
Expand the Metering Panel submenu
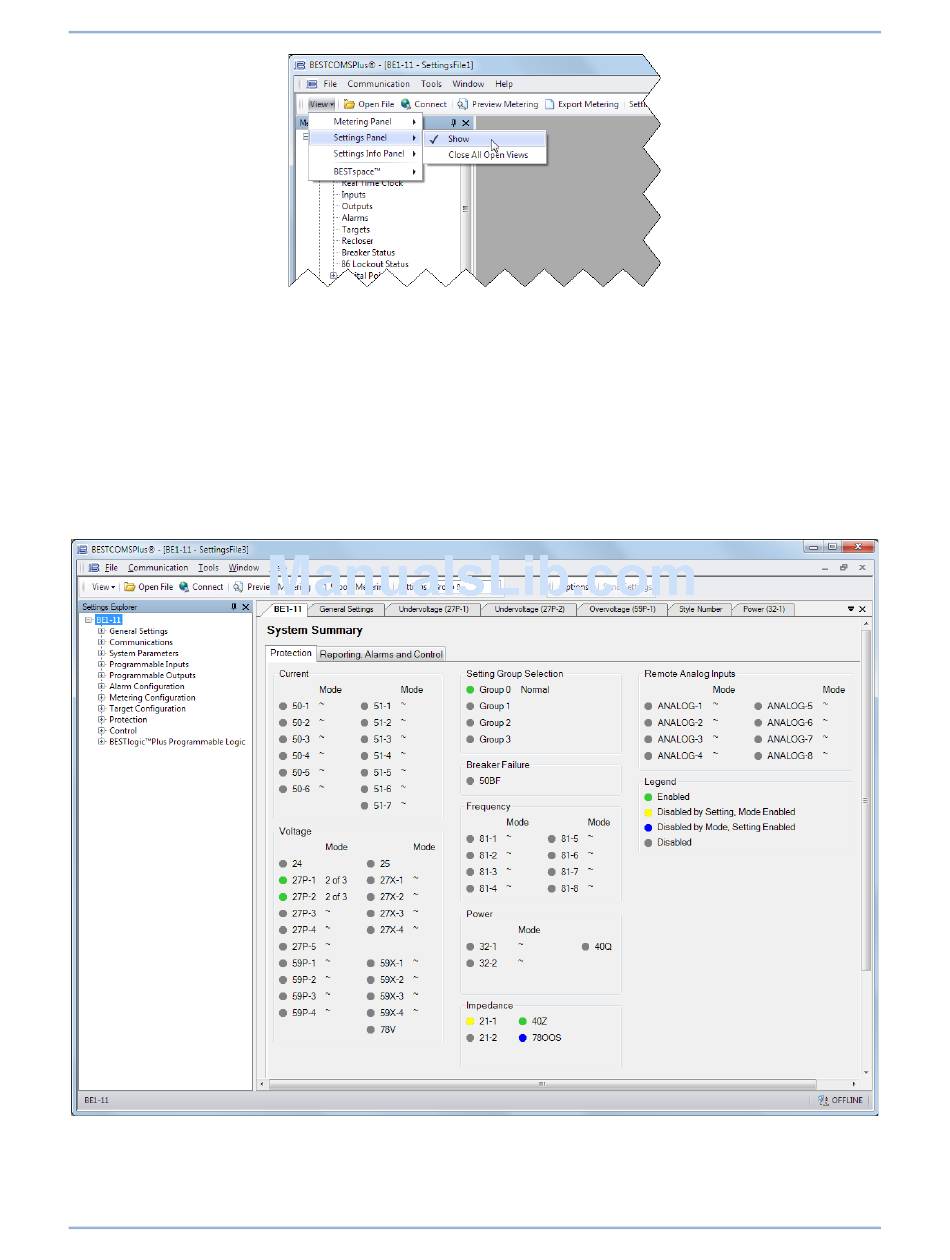pyautogui.click(x=366, y=122)
